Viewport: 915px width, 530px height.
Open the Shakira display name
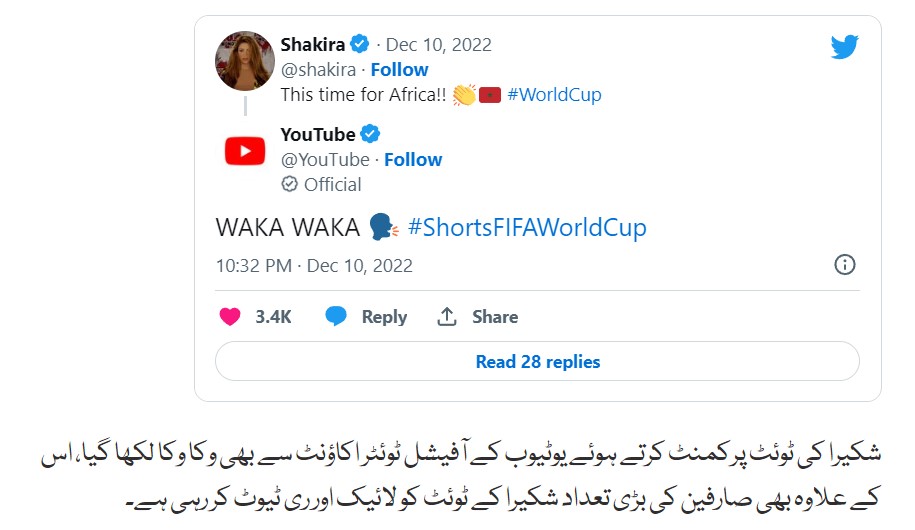[313, 45]
